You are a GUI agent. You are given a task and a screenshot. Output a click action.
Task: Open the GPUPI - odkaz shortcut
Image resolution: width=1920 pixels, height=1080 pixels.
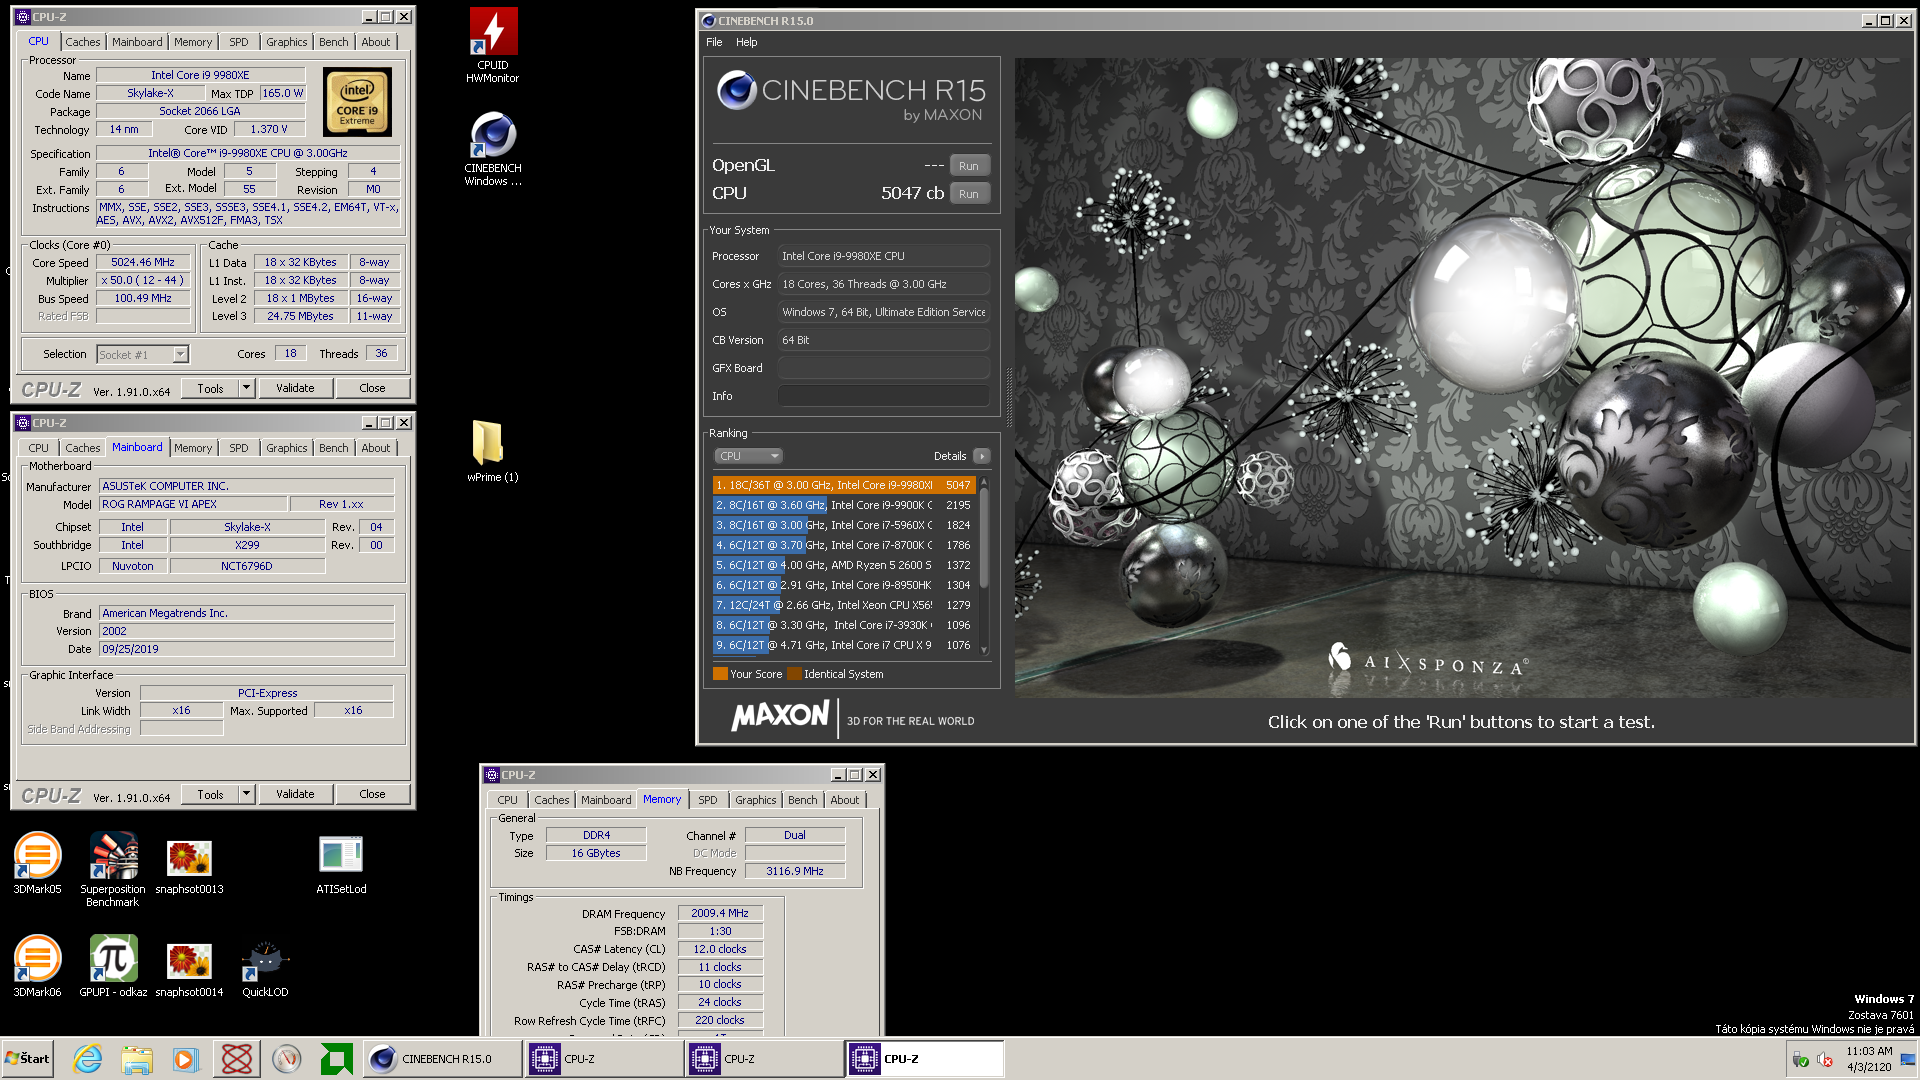point(113,966)
